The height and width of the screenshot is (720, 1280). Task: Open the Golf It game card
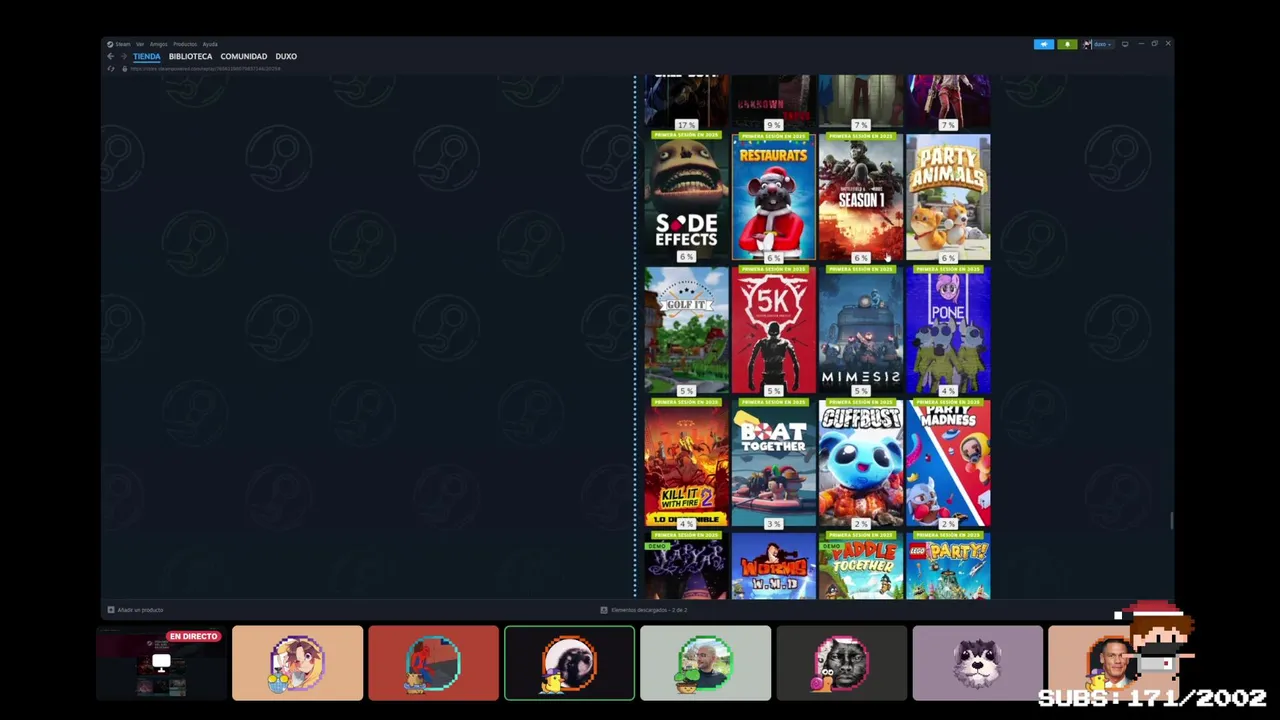686,330
